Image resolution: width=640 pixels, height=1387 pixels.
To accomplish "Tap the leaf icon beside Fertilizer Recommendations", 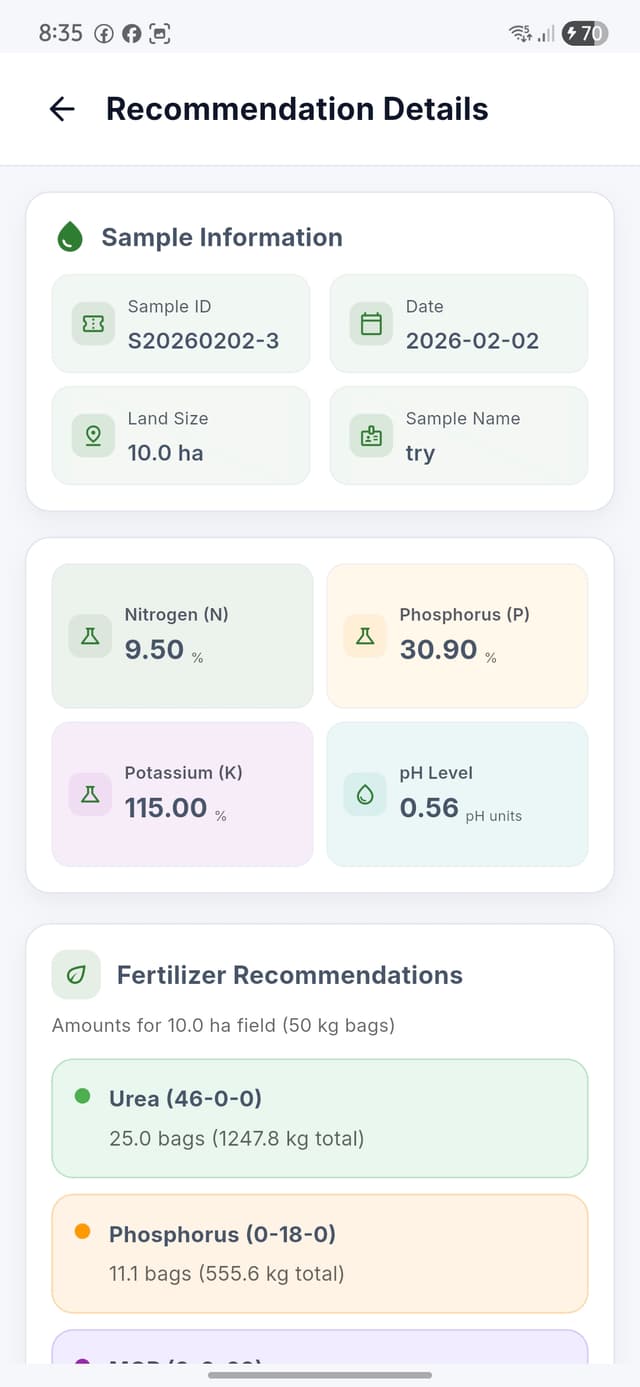I will tap(74, 974).
